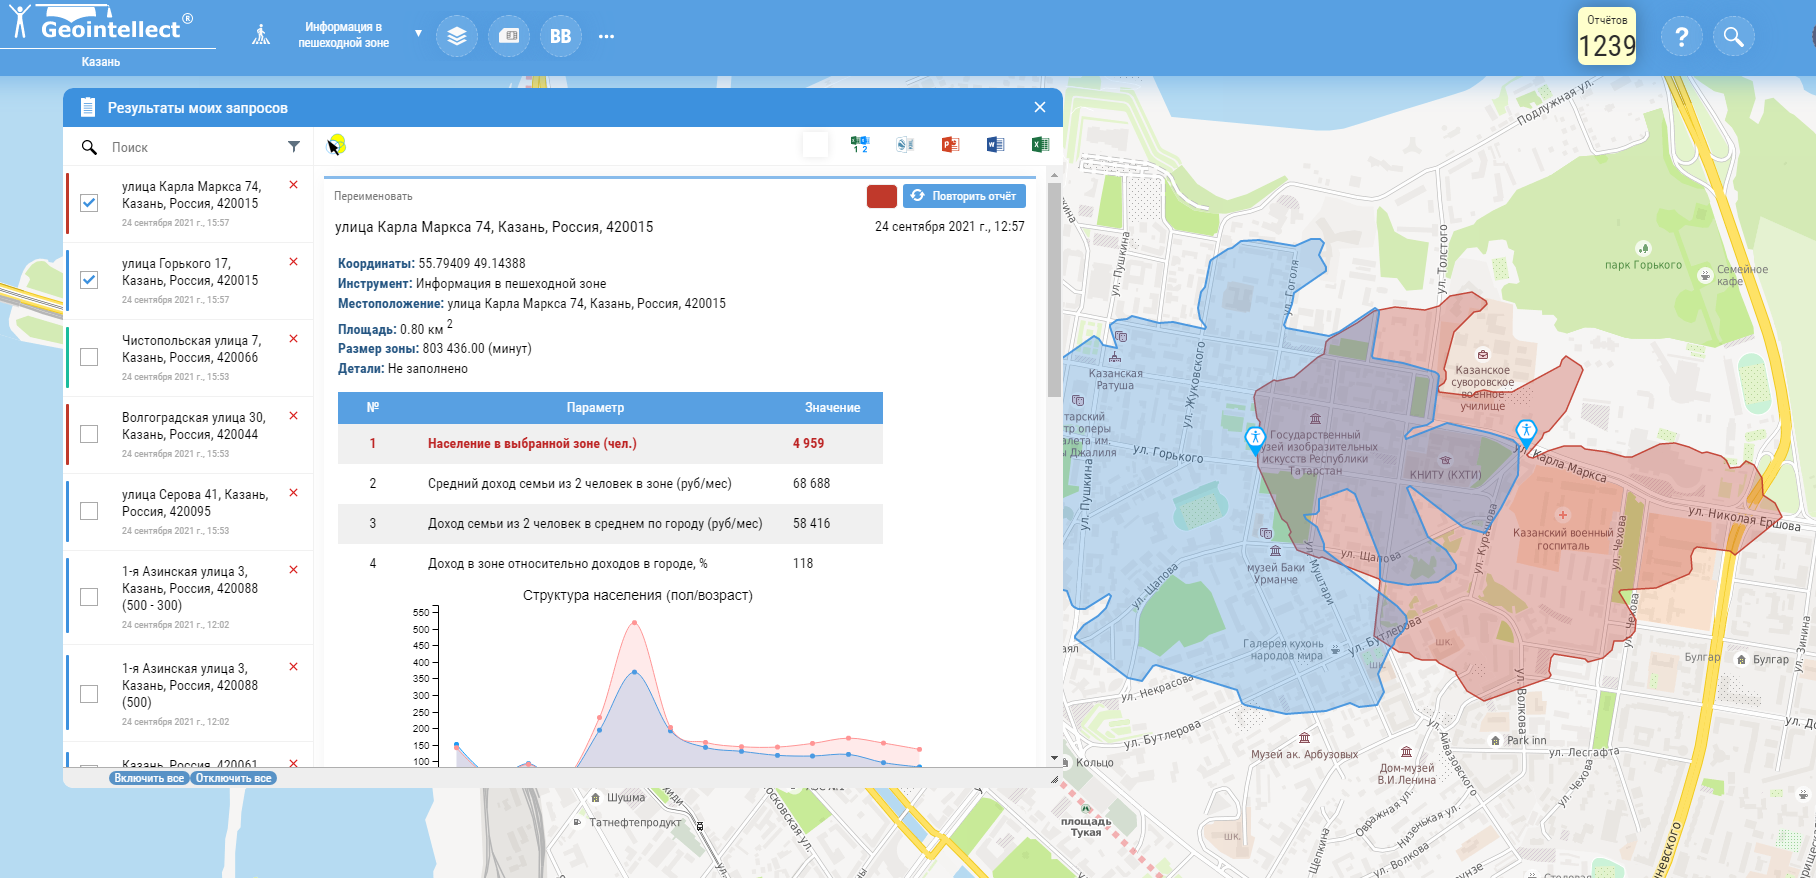The height and width of the screenshot is (878, 1816).
Task: Click КНИТУ (КХТИ) label on map
Action: tap(1445, 475)
